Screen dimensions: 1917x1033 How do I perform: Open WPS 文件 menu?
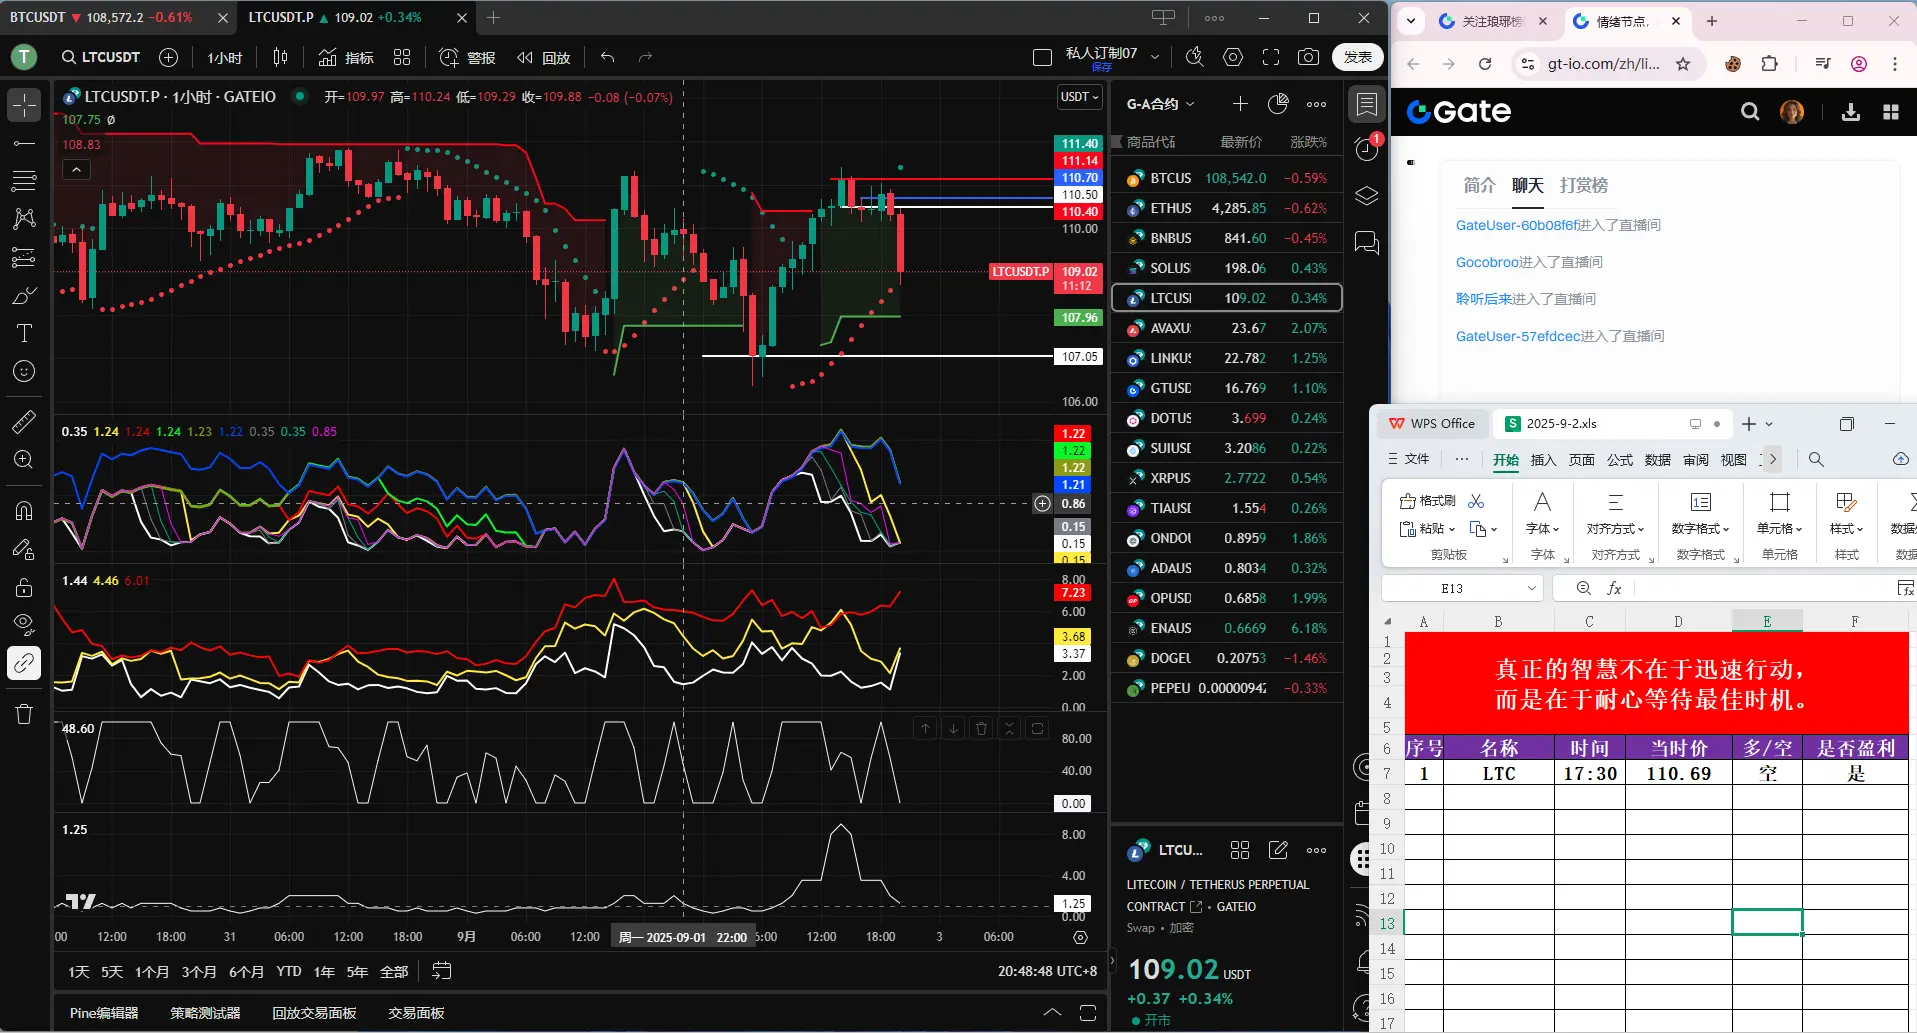point(1408,459)
